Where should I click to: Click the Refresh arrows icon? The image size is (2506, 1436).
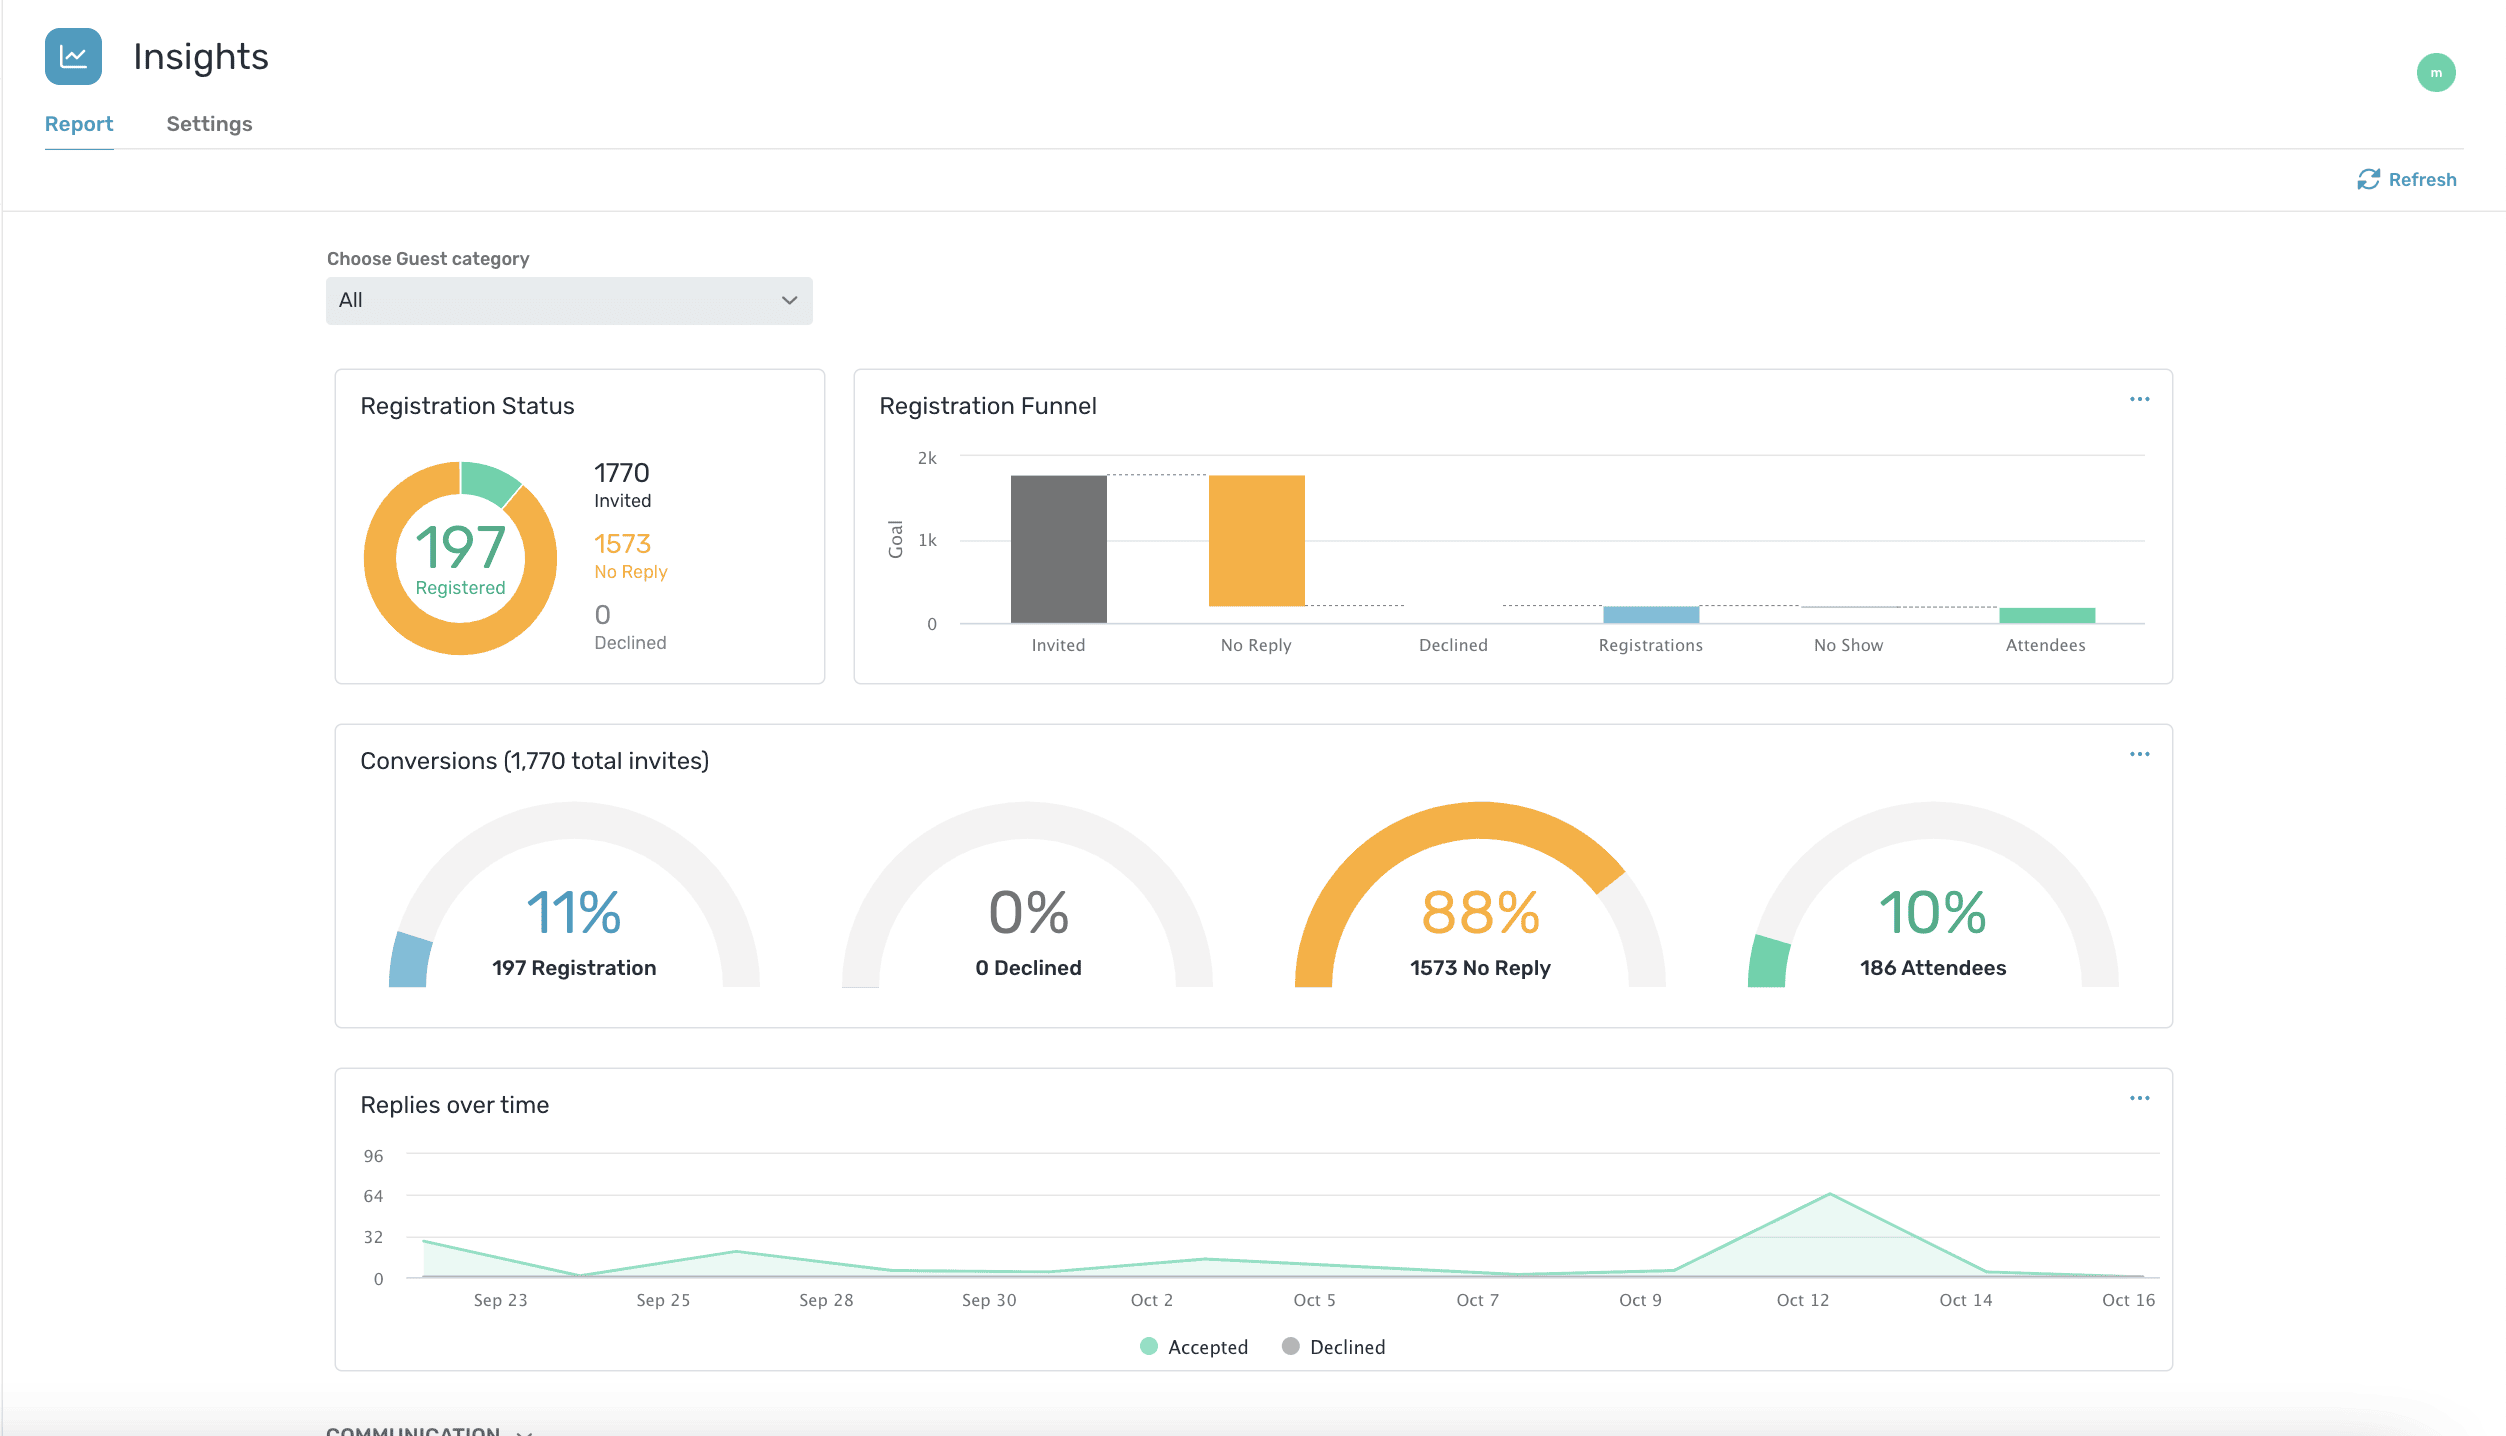click(x=2367, y=180)
